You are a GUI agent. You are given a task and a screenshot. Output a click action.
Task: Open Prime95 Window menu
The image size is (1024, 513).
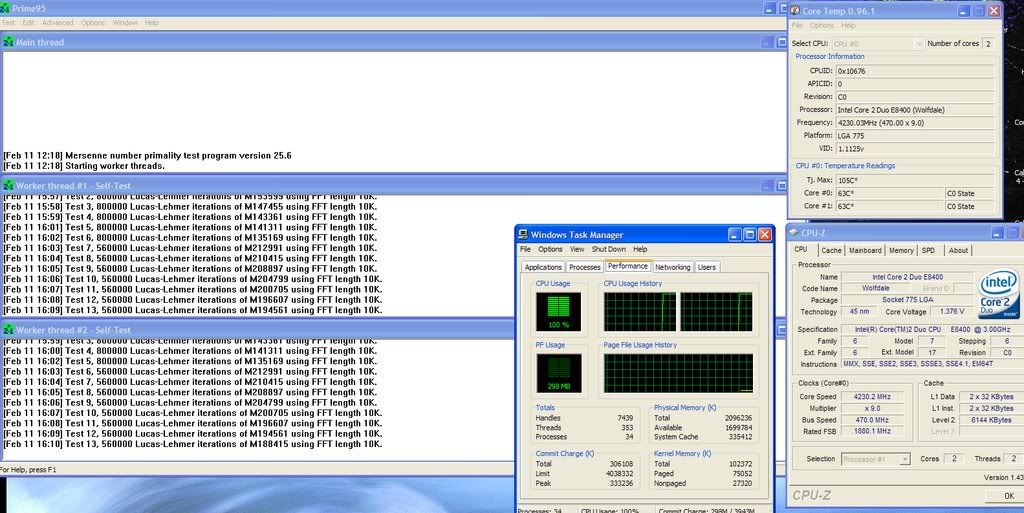(x=125, y=23)
